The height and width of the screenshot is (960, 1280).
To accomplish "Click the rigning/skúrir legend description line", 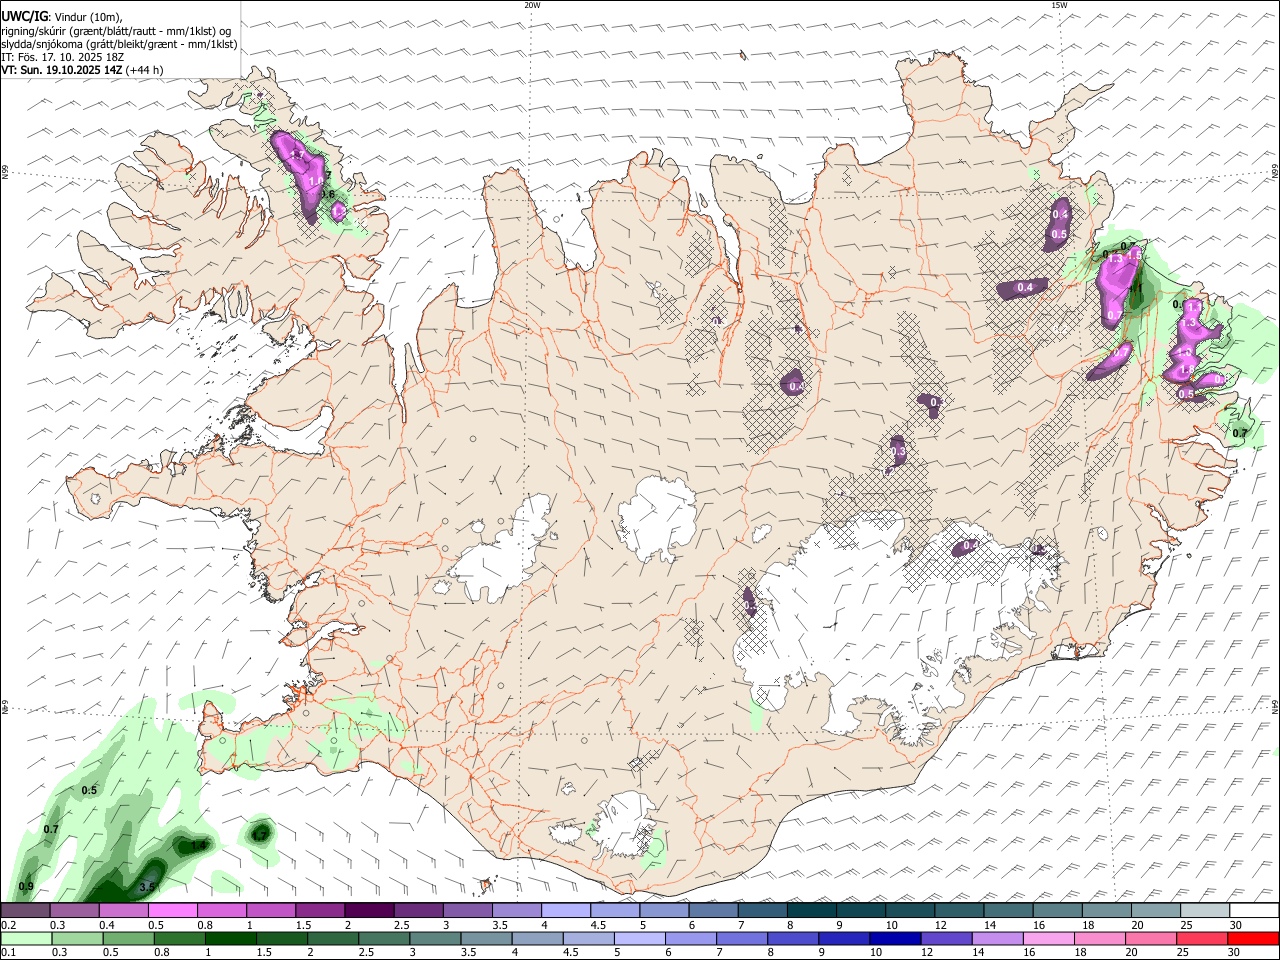I will pos(116,31).
